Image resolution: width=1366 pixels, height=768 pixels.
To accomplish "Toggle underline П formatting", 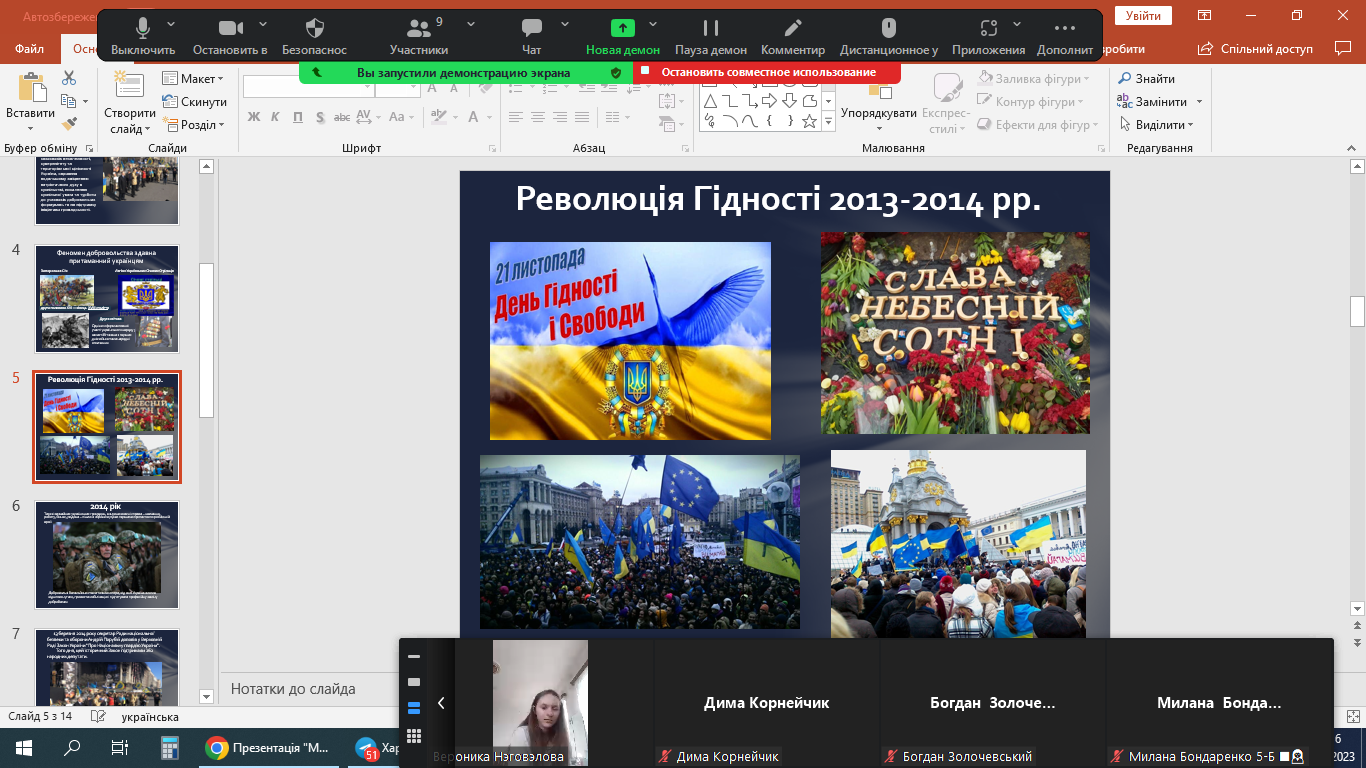I will point(298,117).
